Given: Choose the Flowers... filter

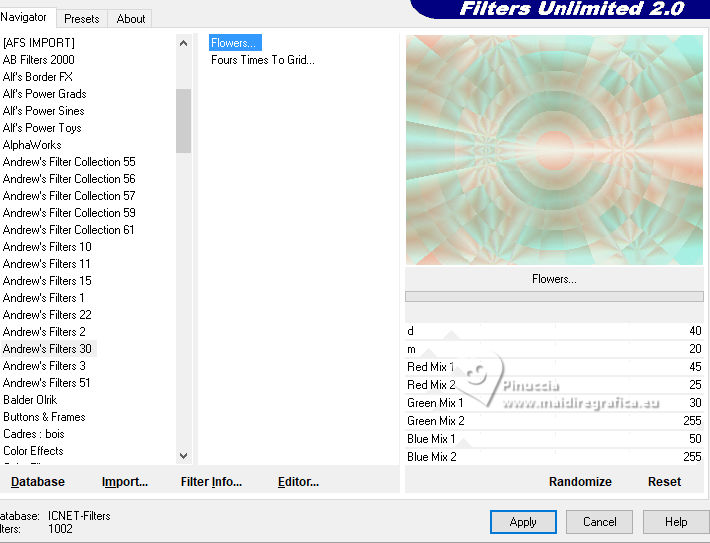Looking at the screenshot, I should (x=235, y=43).
